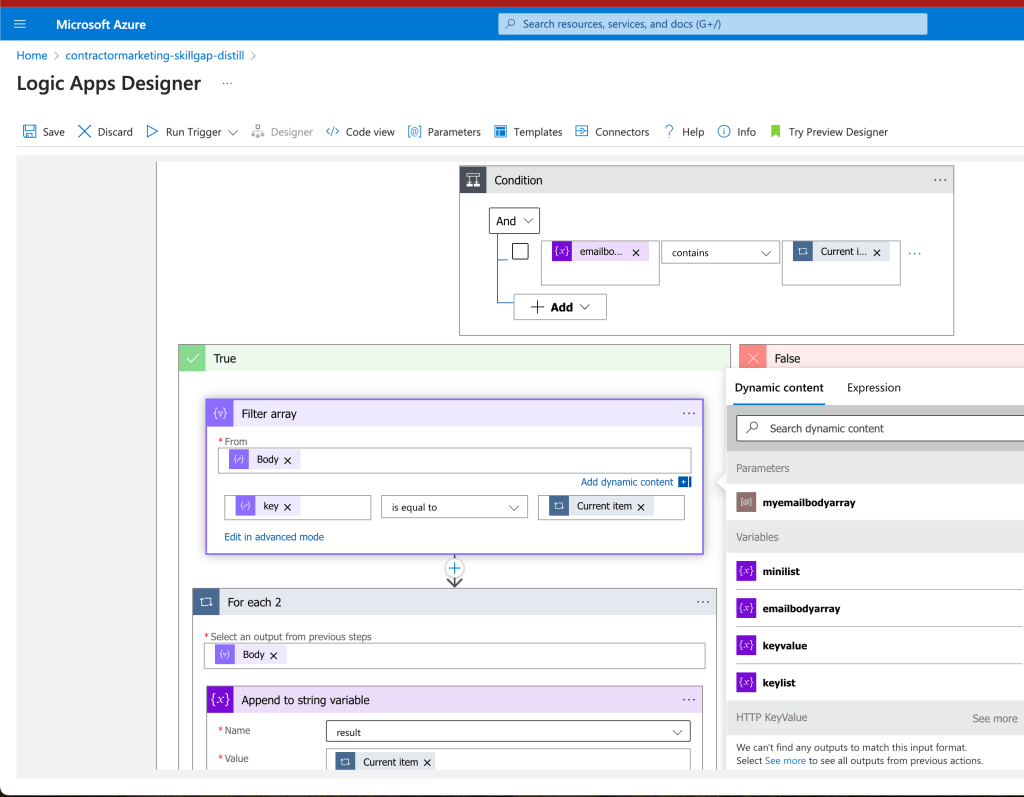Open the Condition card ellipsis menu
This screenshot has height=797, width=1024.
click(940, 180)
